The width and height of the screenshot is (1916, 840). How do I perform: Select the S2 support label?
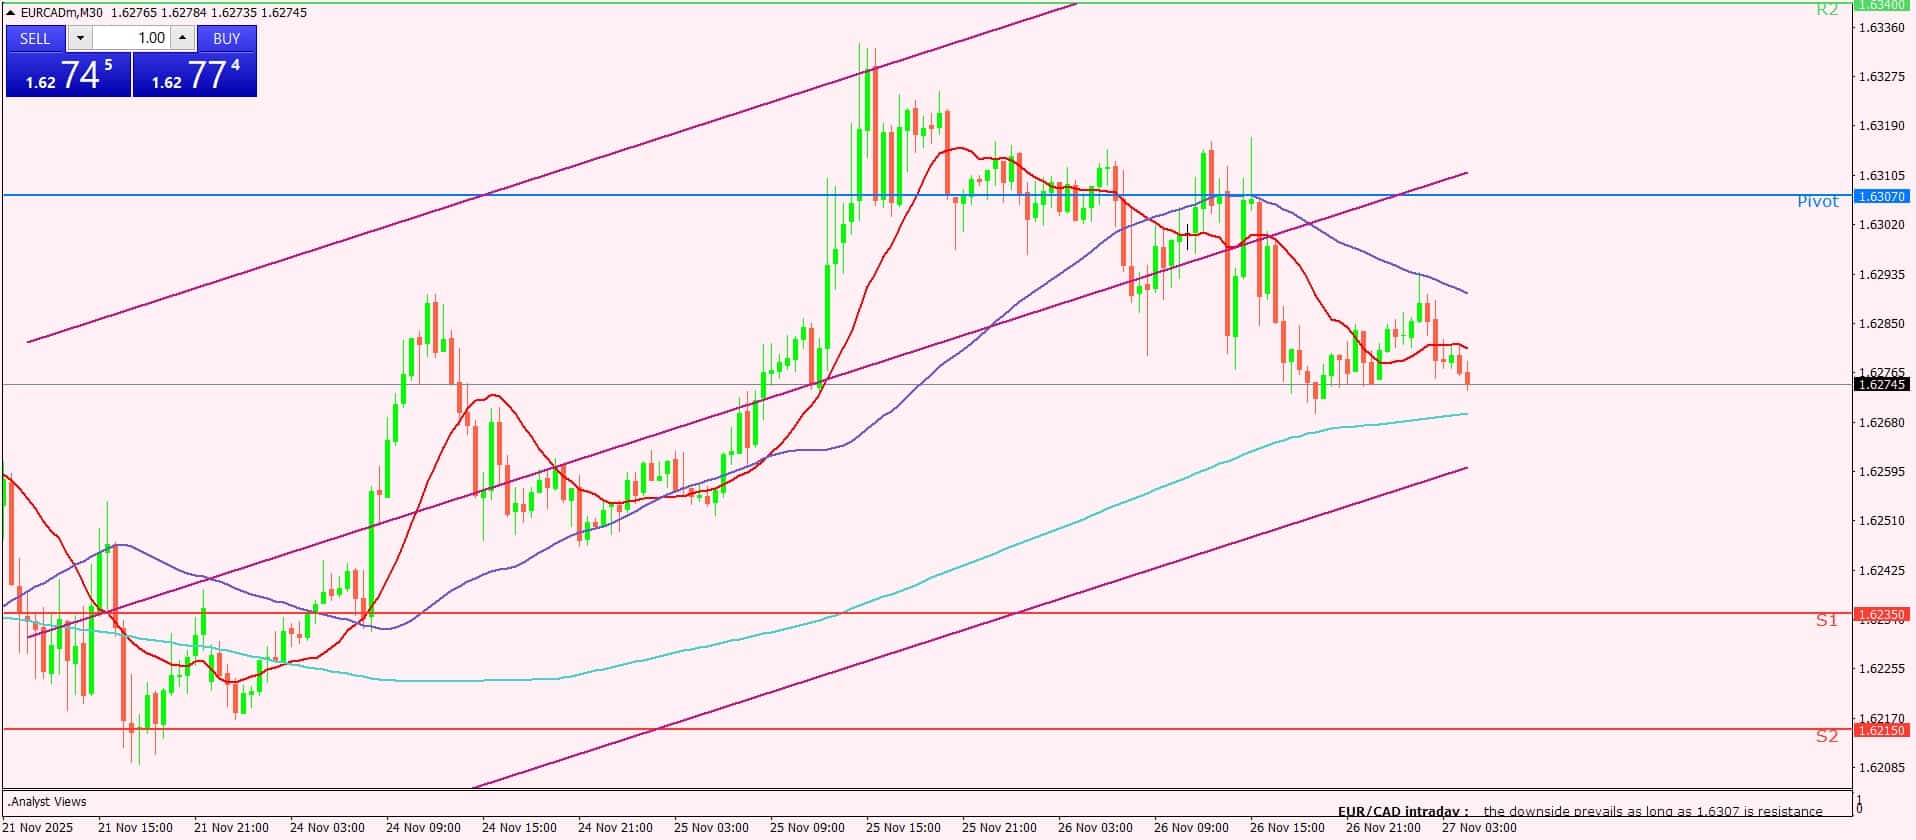tap(1827, 737)
